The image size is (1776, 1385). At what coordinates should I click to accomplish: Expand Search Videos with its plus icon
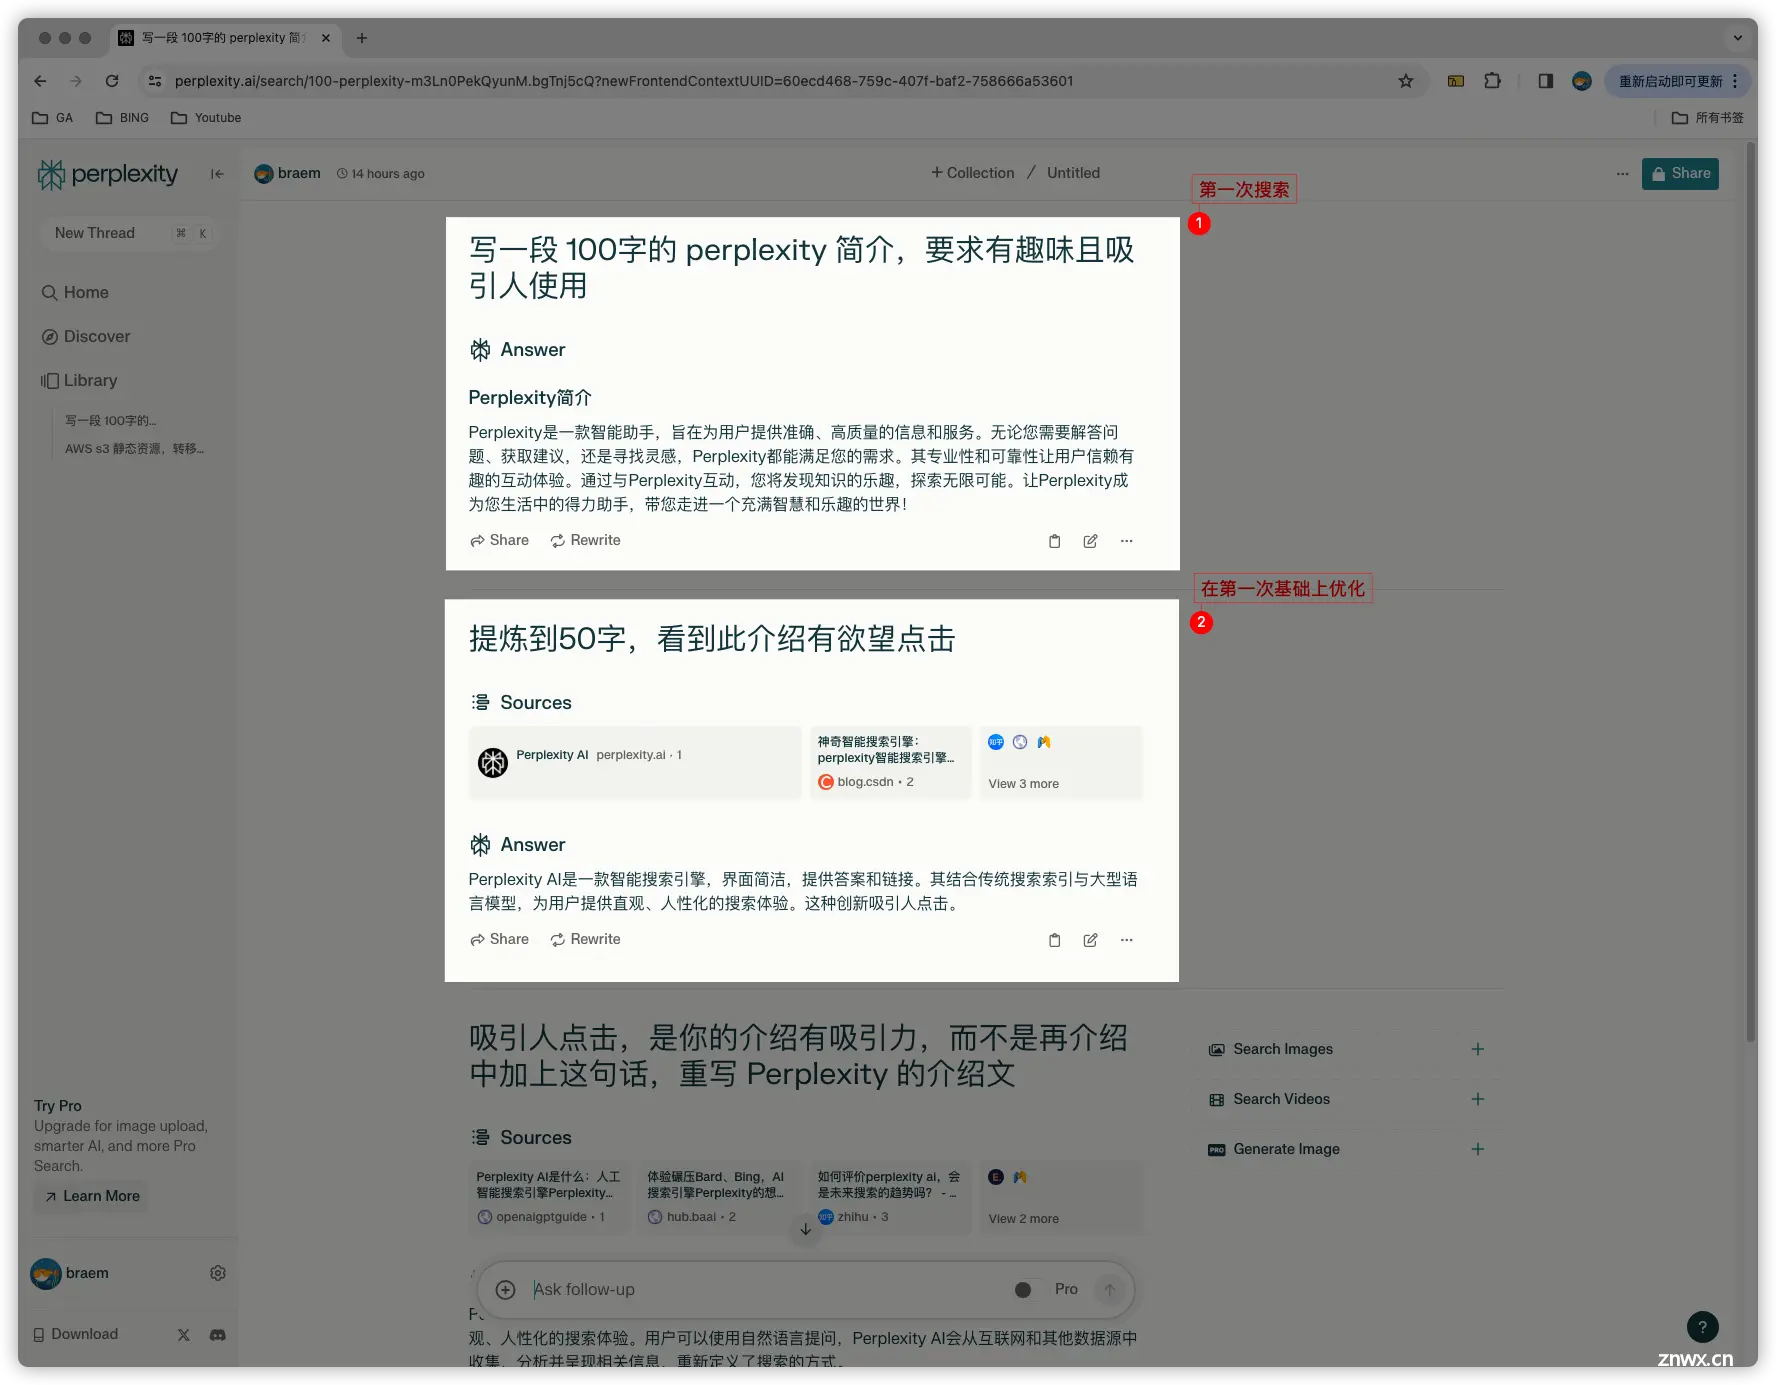tap(1477, 1099)
